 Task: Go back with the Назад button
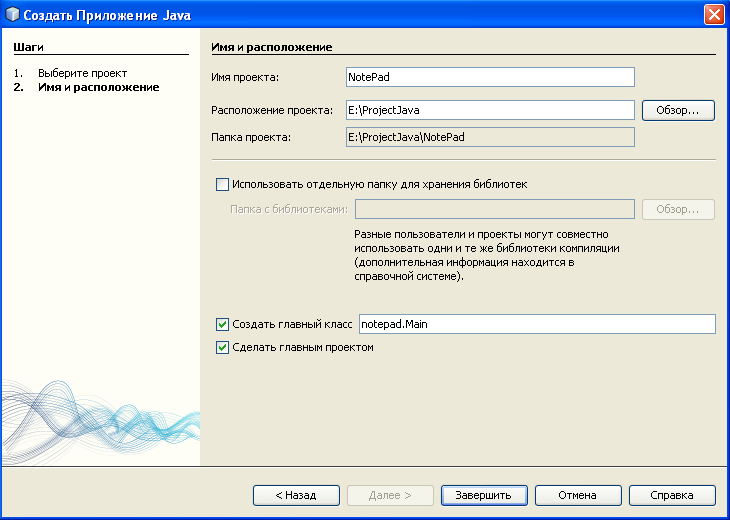[x=296, y=495]
